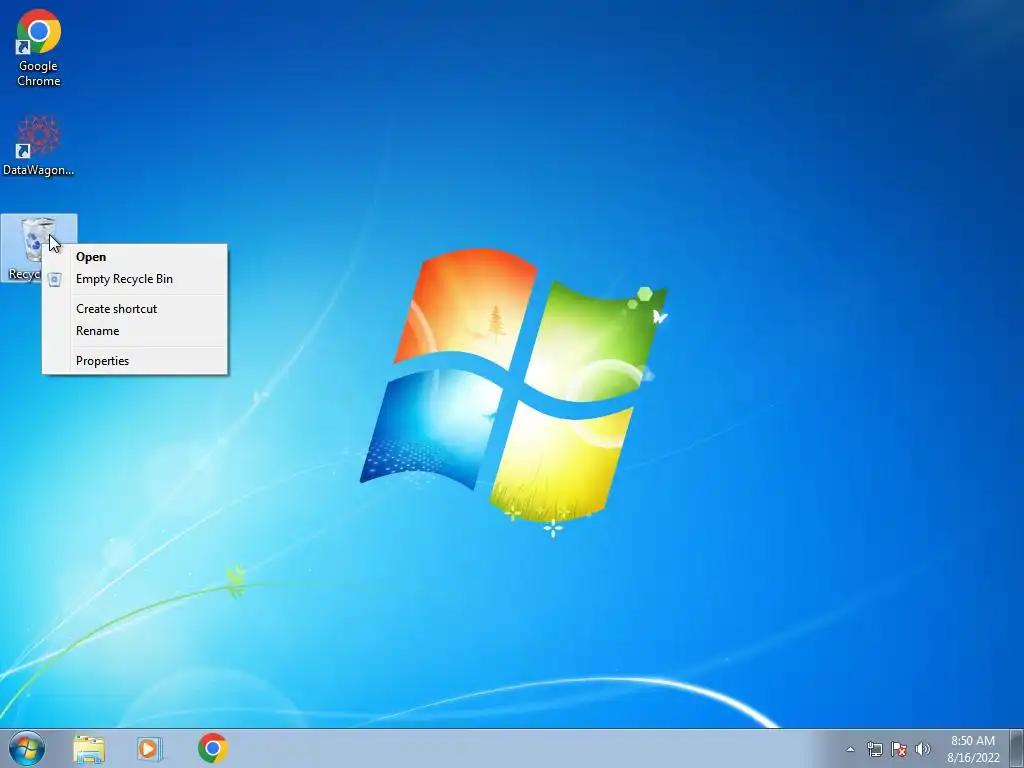Choose Empty Recycle Bin in context menu
The image size is (1024, 768).
tap(135, 279)
